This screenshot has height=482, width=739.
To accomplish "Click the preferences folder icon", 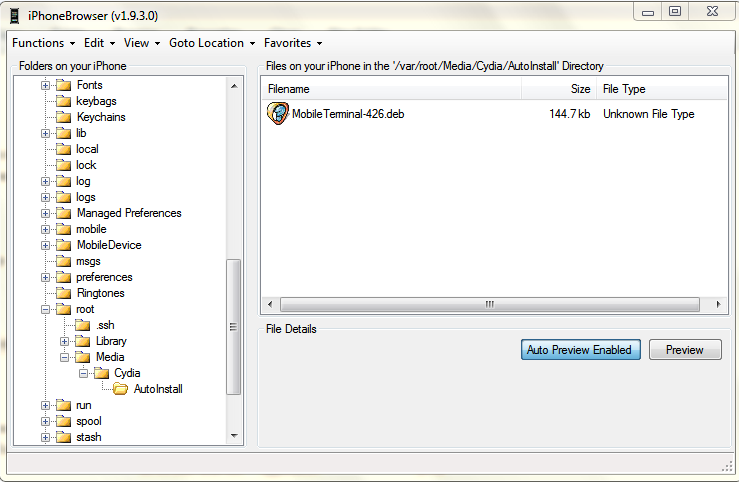I will pyautogui.click(x=63, y=278).
